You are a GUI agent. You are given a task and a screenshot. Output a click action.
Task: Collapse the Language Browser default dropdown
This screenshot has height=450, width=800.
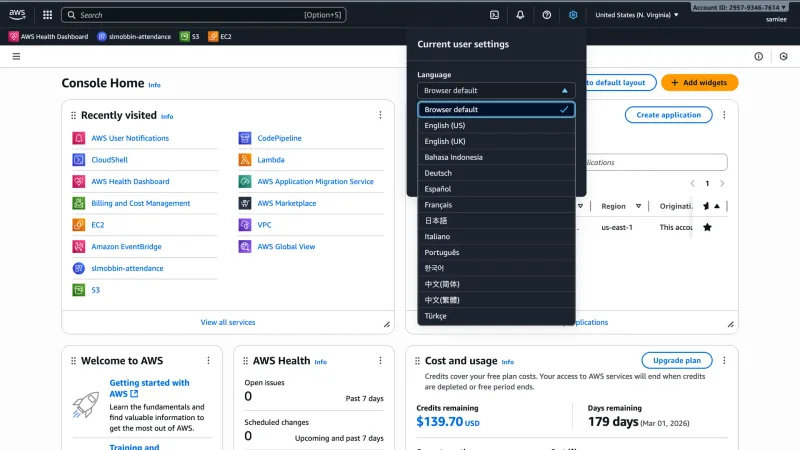[496, 90]
